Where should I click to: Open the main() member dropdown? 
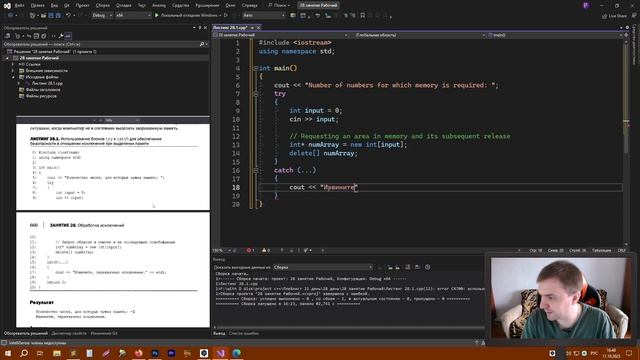555,36
